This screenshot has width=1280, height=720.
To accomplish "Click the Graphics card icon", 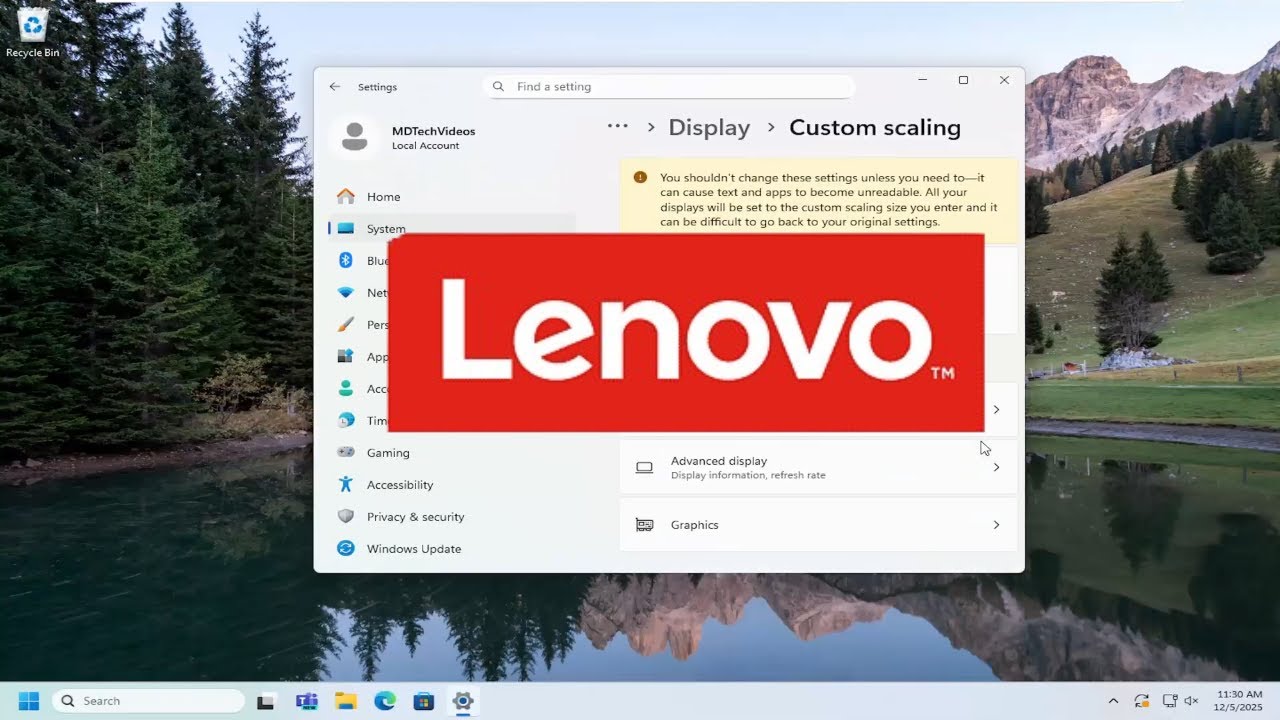I will 645,525.
